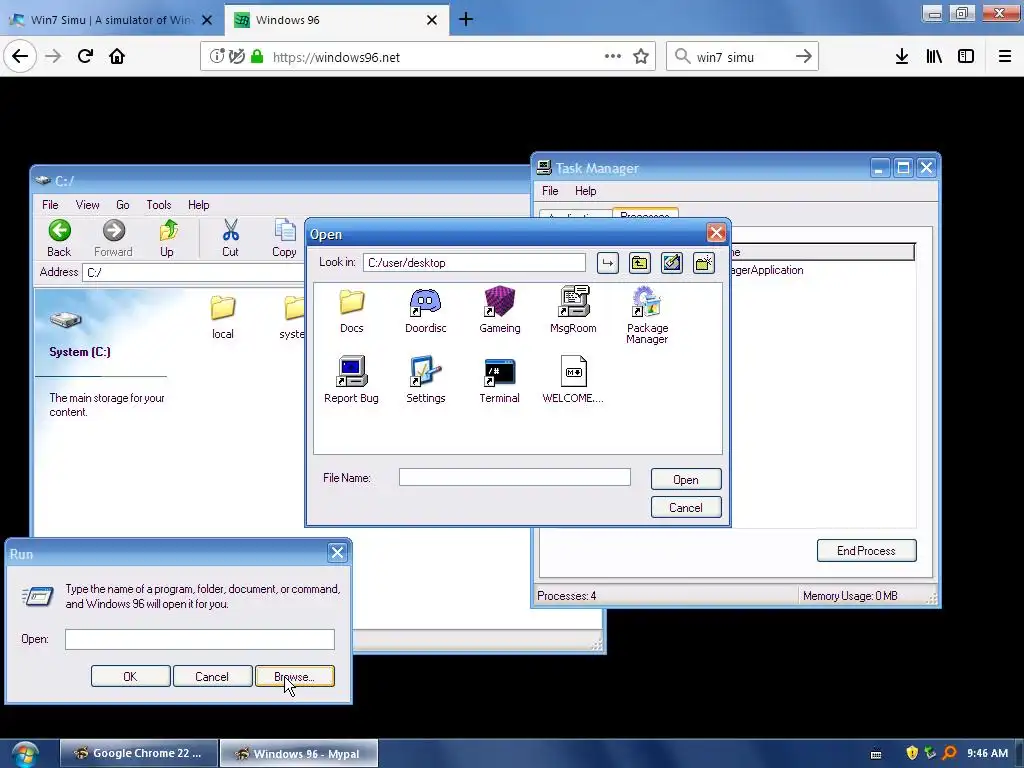Click the Look in path field

(x=474, y=263)
